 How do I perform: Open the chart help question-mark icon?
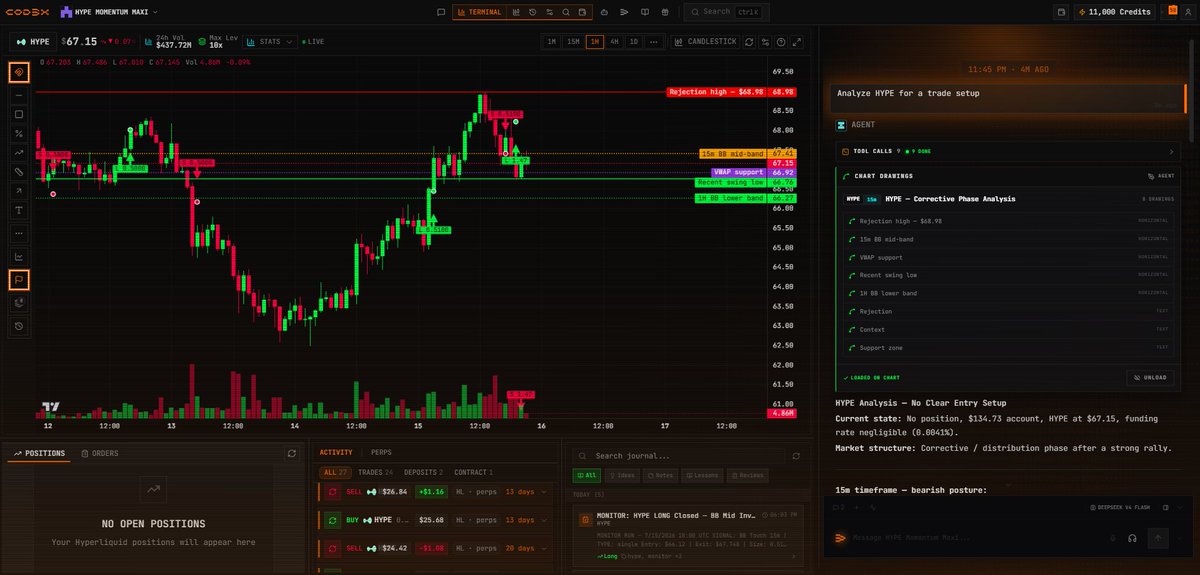[781, 42]
